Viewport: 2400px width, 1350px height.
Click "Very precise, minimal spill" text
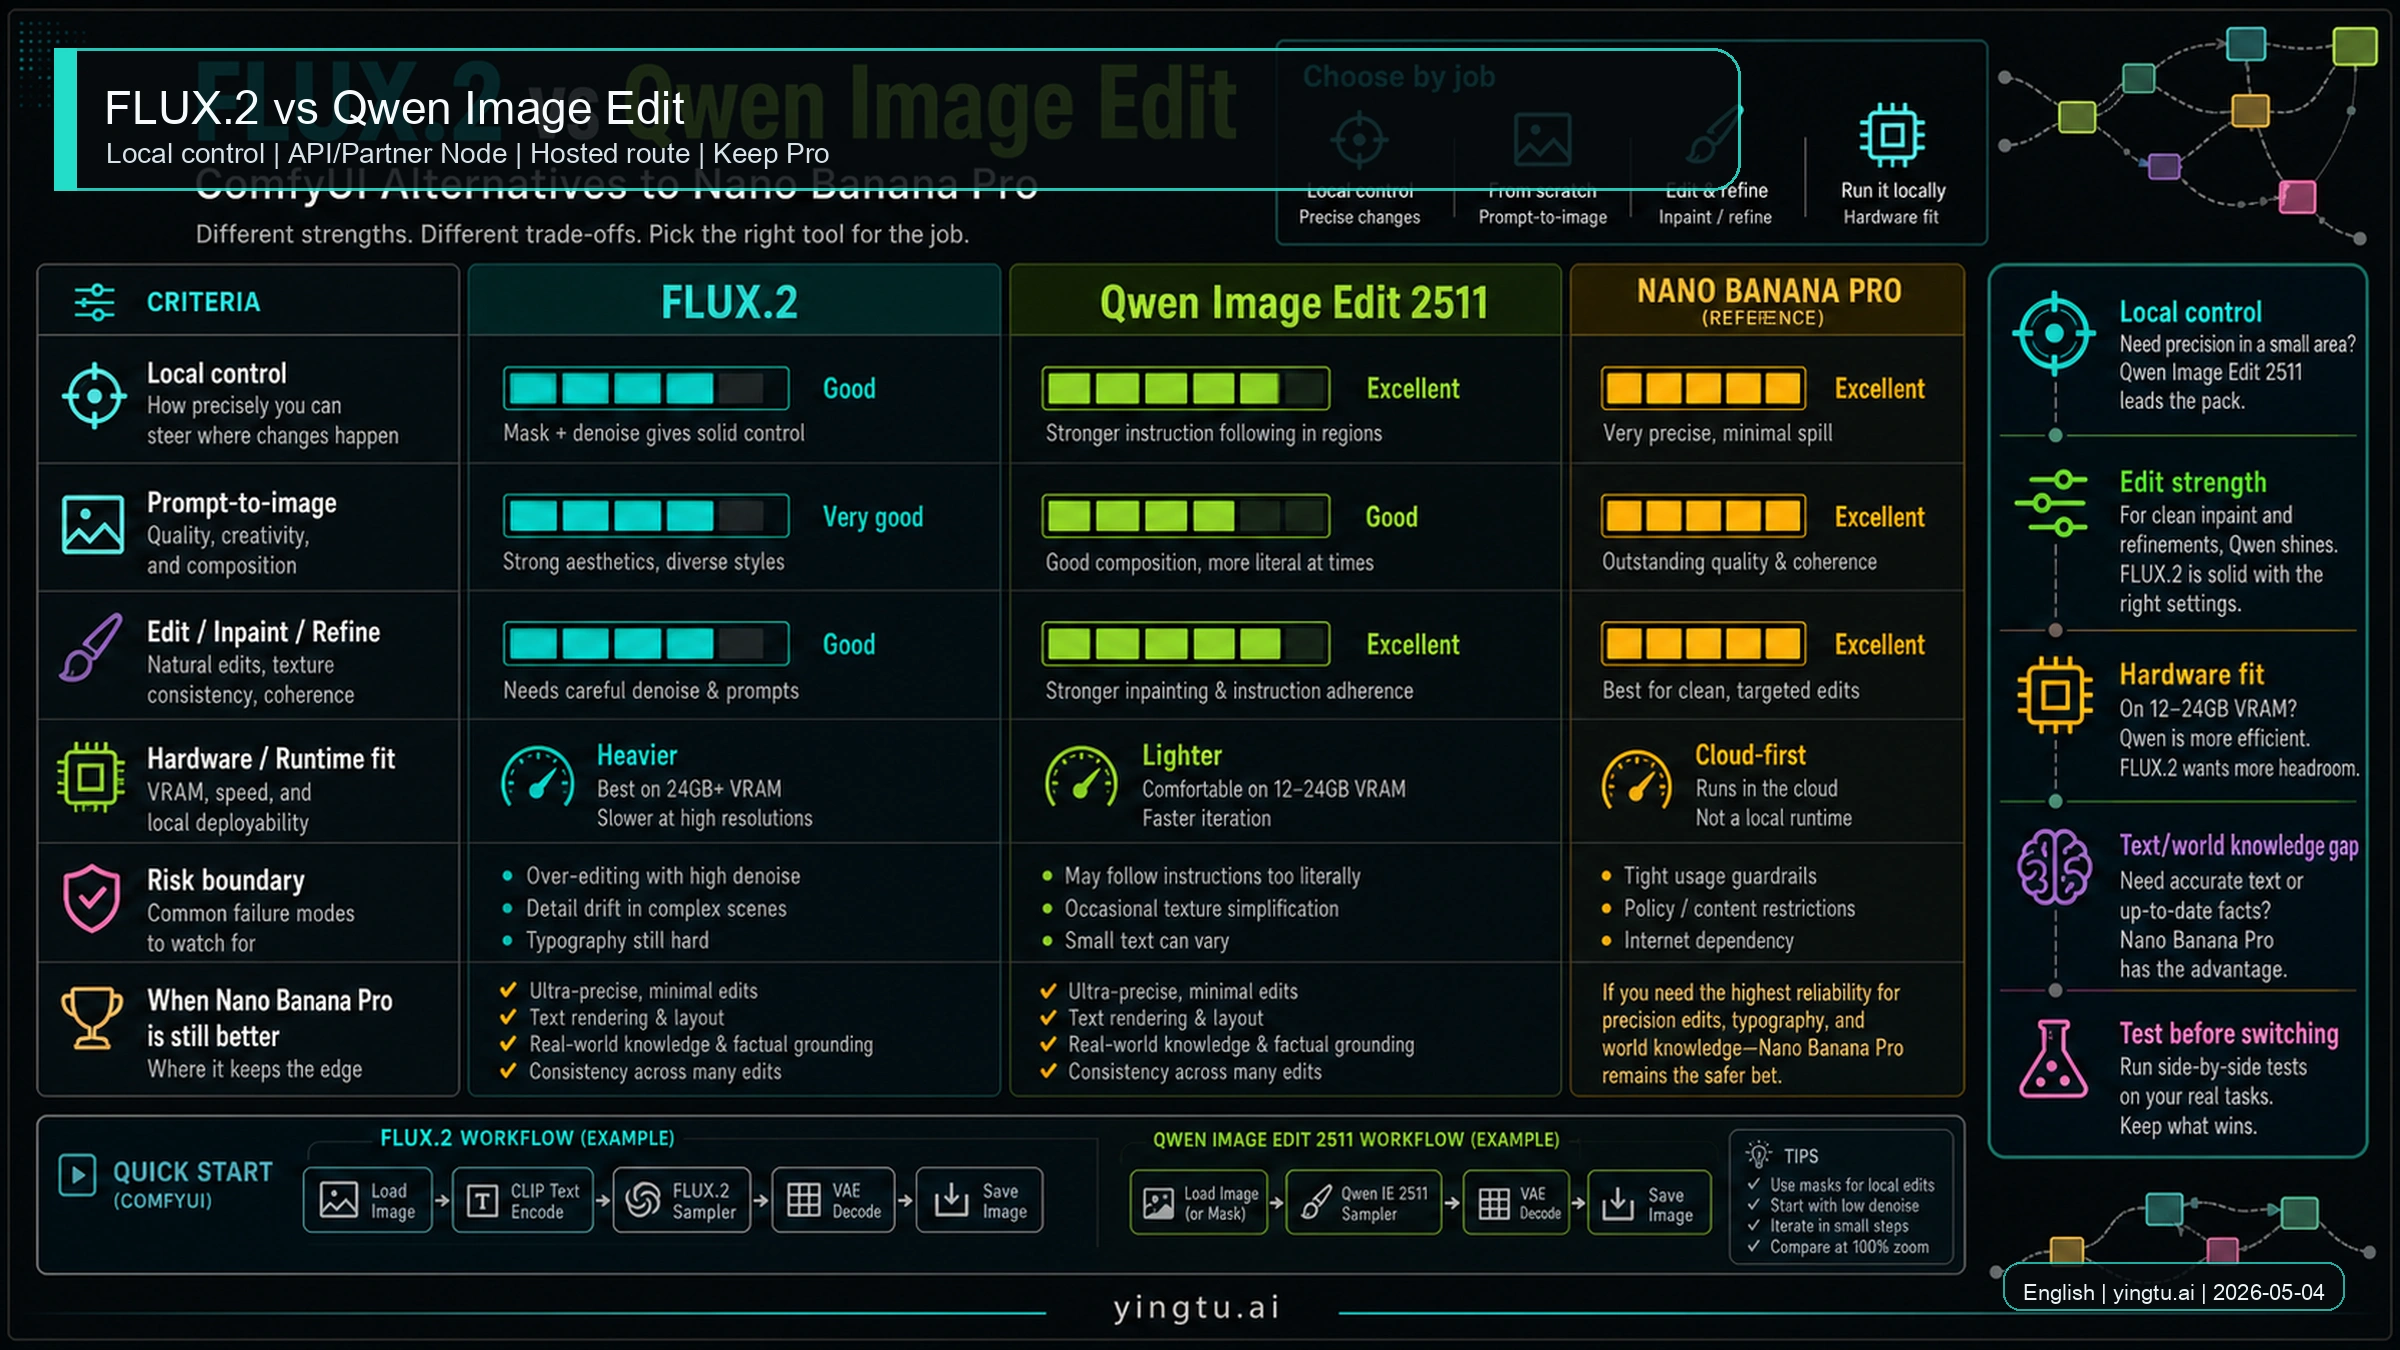[1717, 433]
